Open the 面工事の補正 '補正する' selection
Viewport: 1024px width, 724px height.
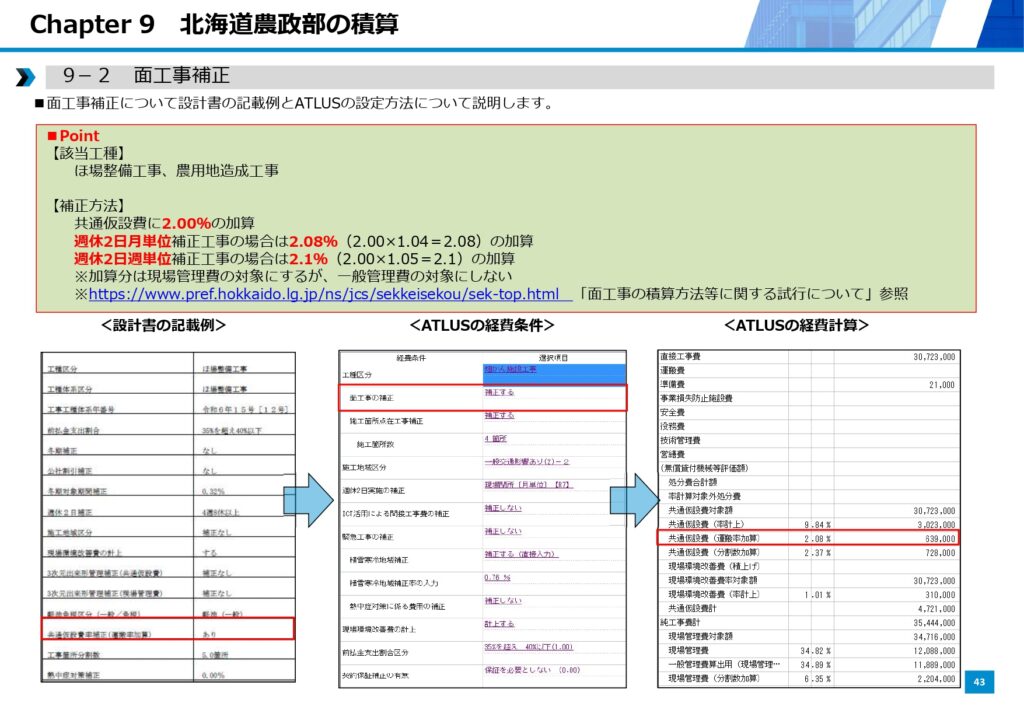click(x=499, y=392)
